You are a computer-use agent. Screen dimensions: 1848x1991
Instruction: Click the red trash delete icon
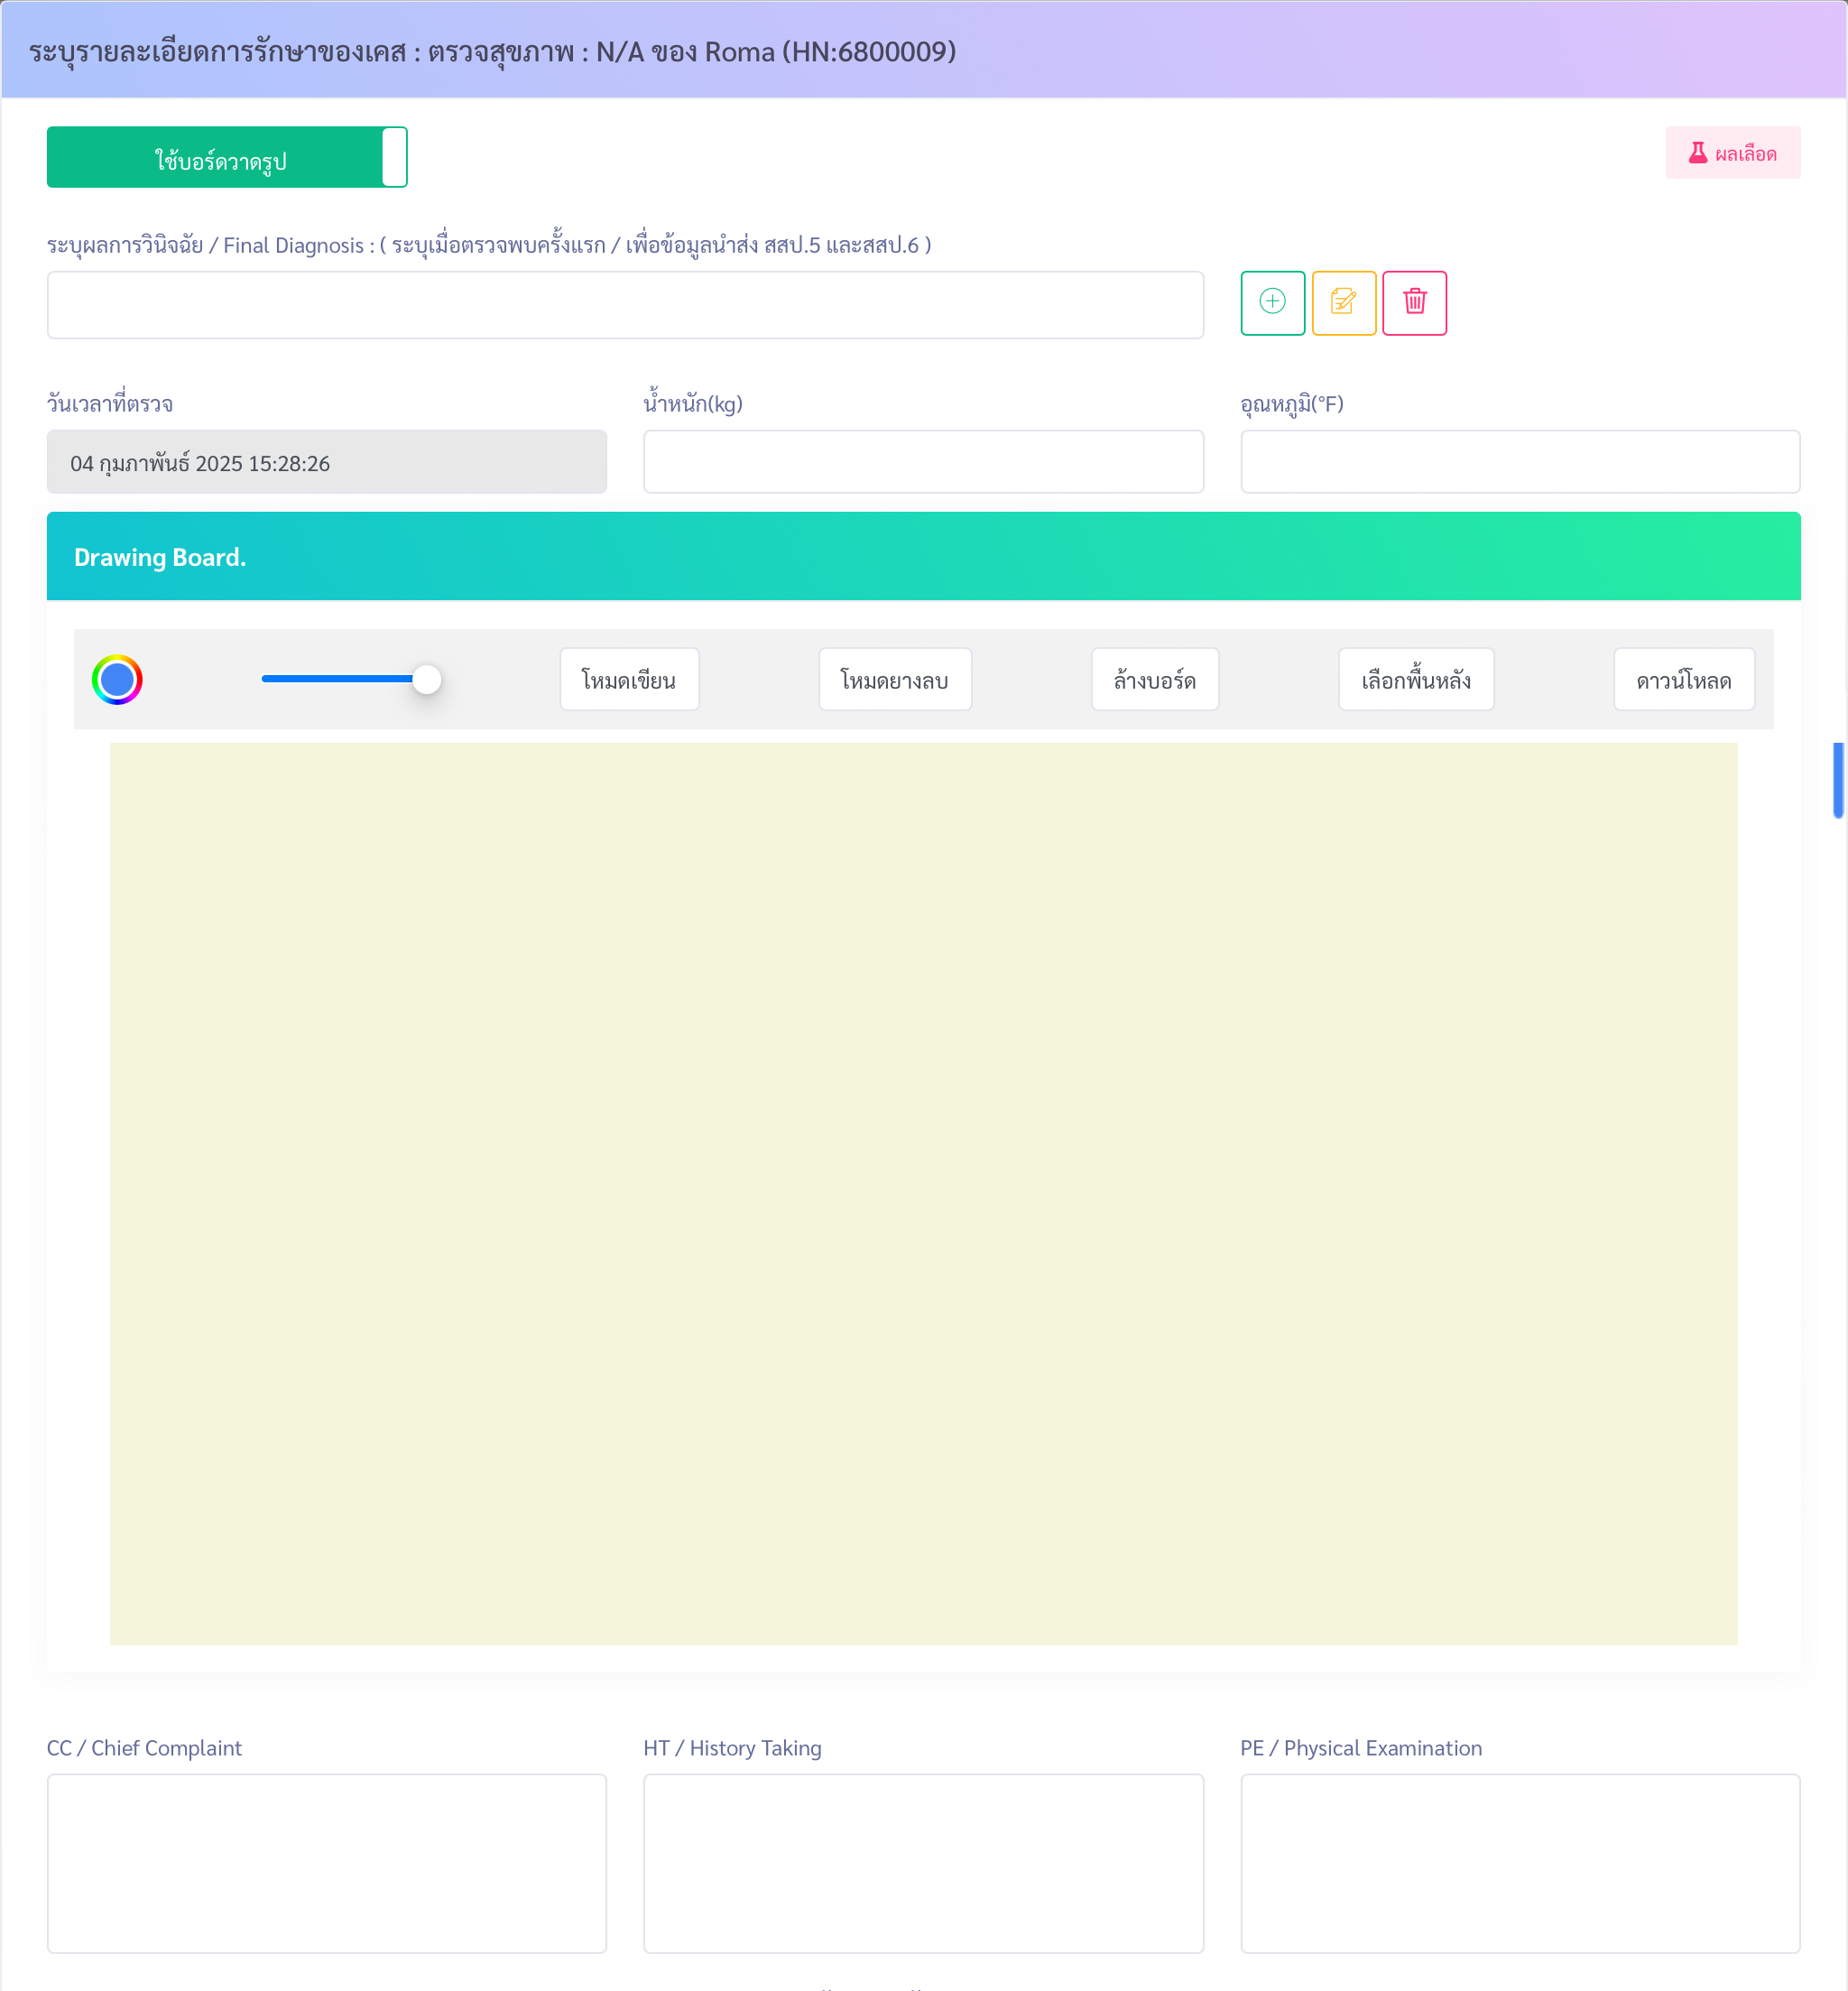click(x=1414, y=302)
